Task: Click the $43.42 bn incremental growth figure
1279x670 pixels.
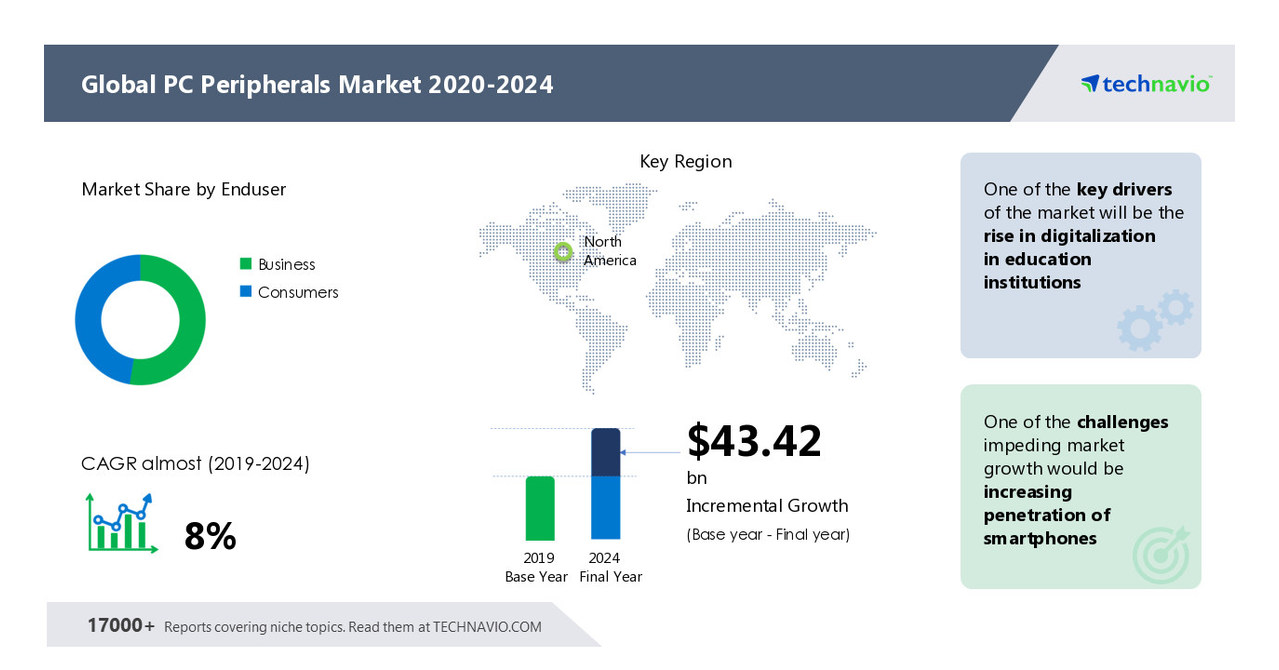Action: pos(754,442)
